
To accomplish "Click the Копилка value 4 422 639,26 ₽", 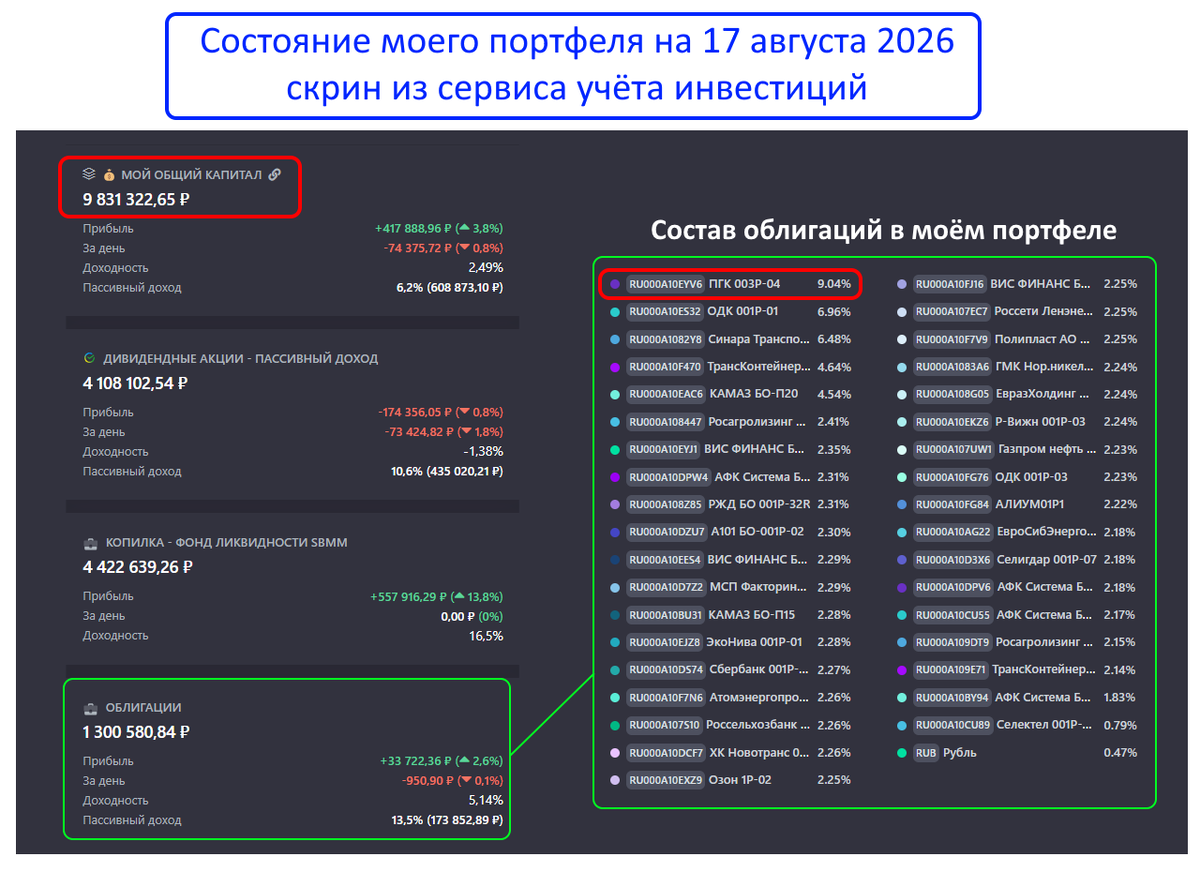I will click(x=138, y=567).
